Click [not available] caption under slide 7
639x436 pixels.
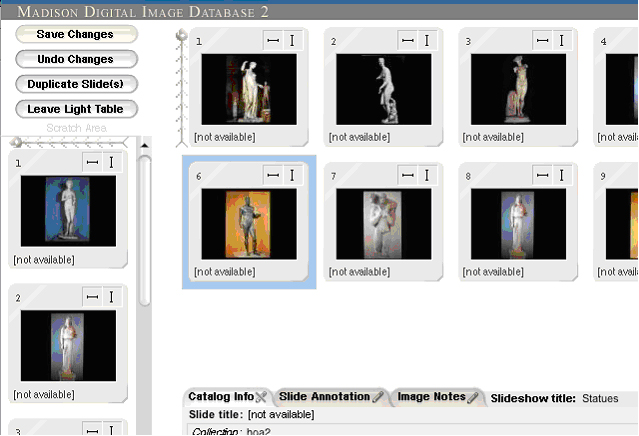pyautogui.click(x=359, y=272)
